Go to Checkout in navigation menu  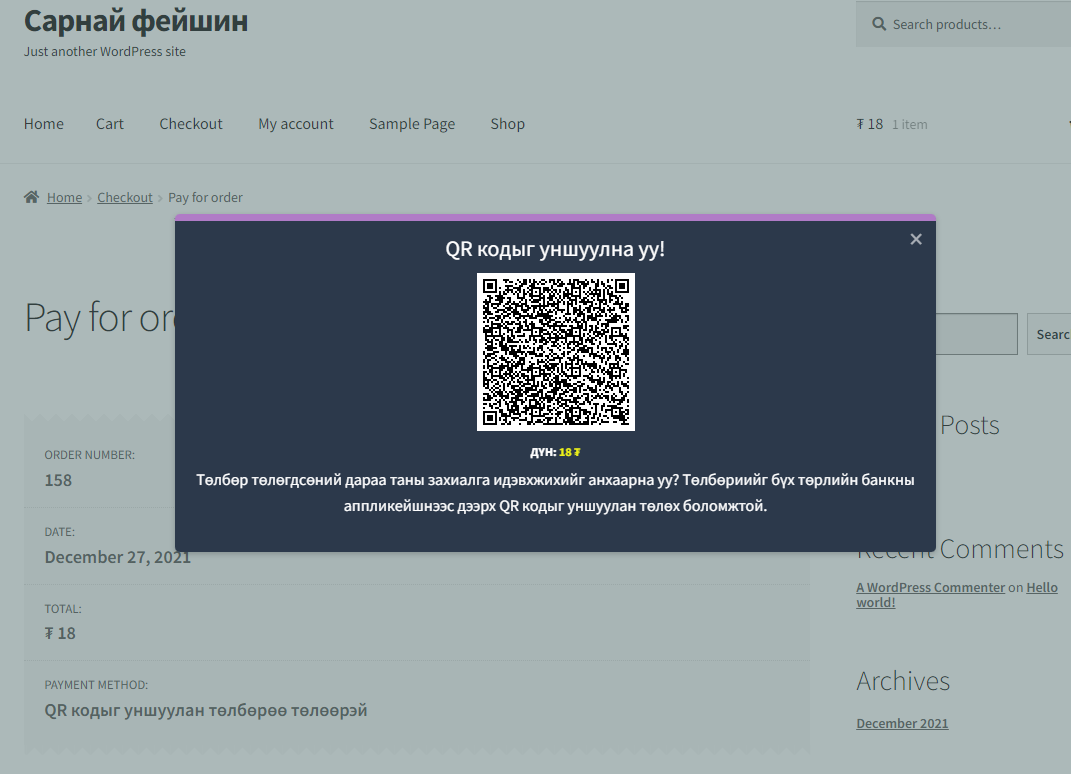[191, 124]
